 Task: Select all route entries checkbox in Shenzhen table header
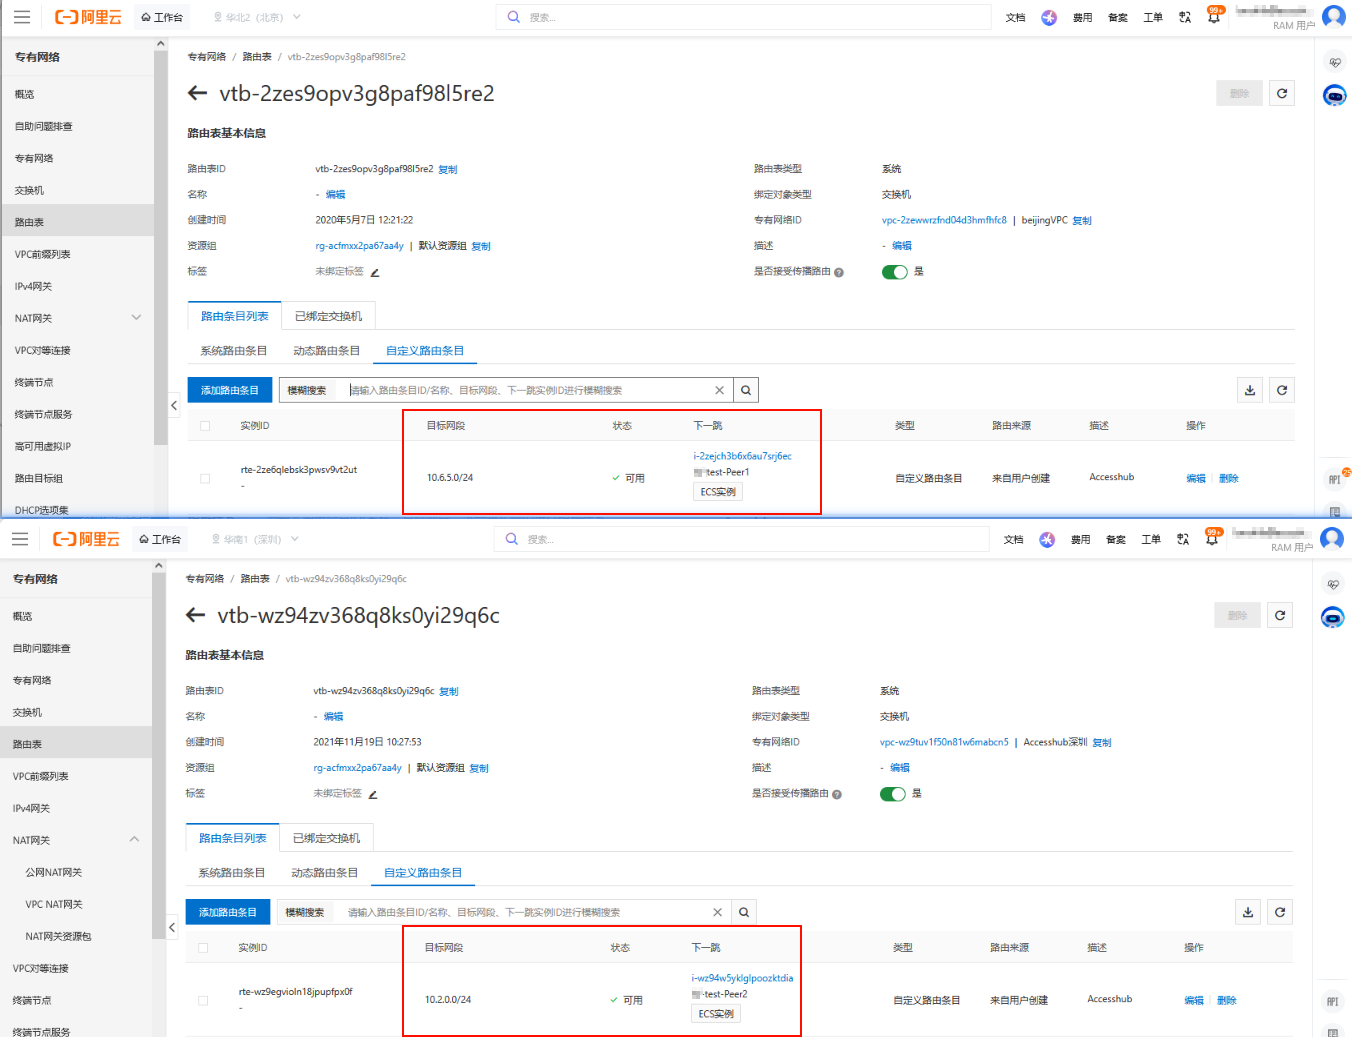(x=203, y=948)
